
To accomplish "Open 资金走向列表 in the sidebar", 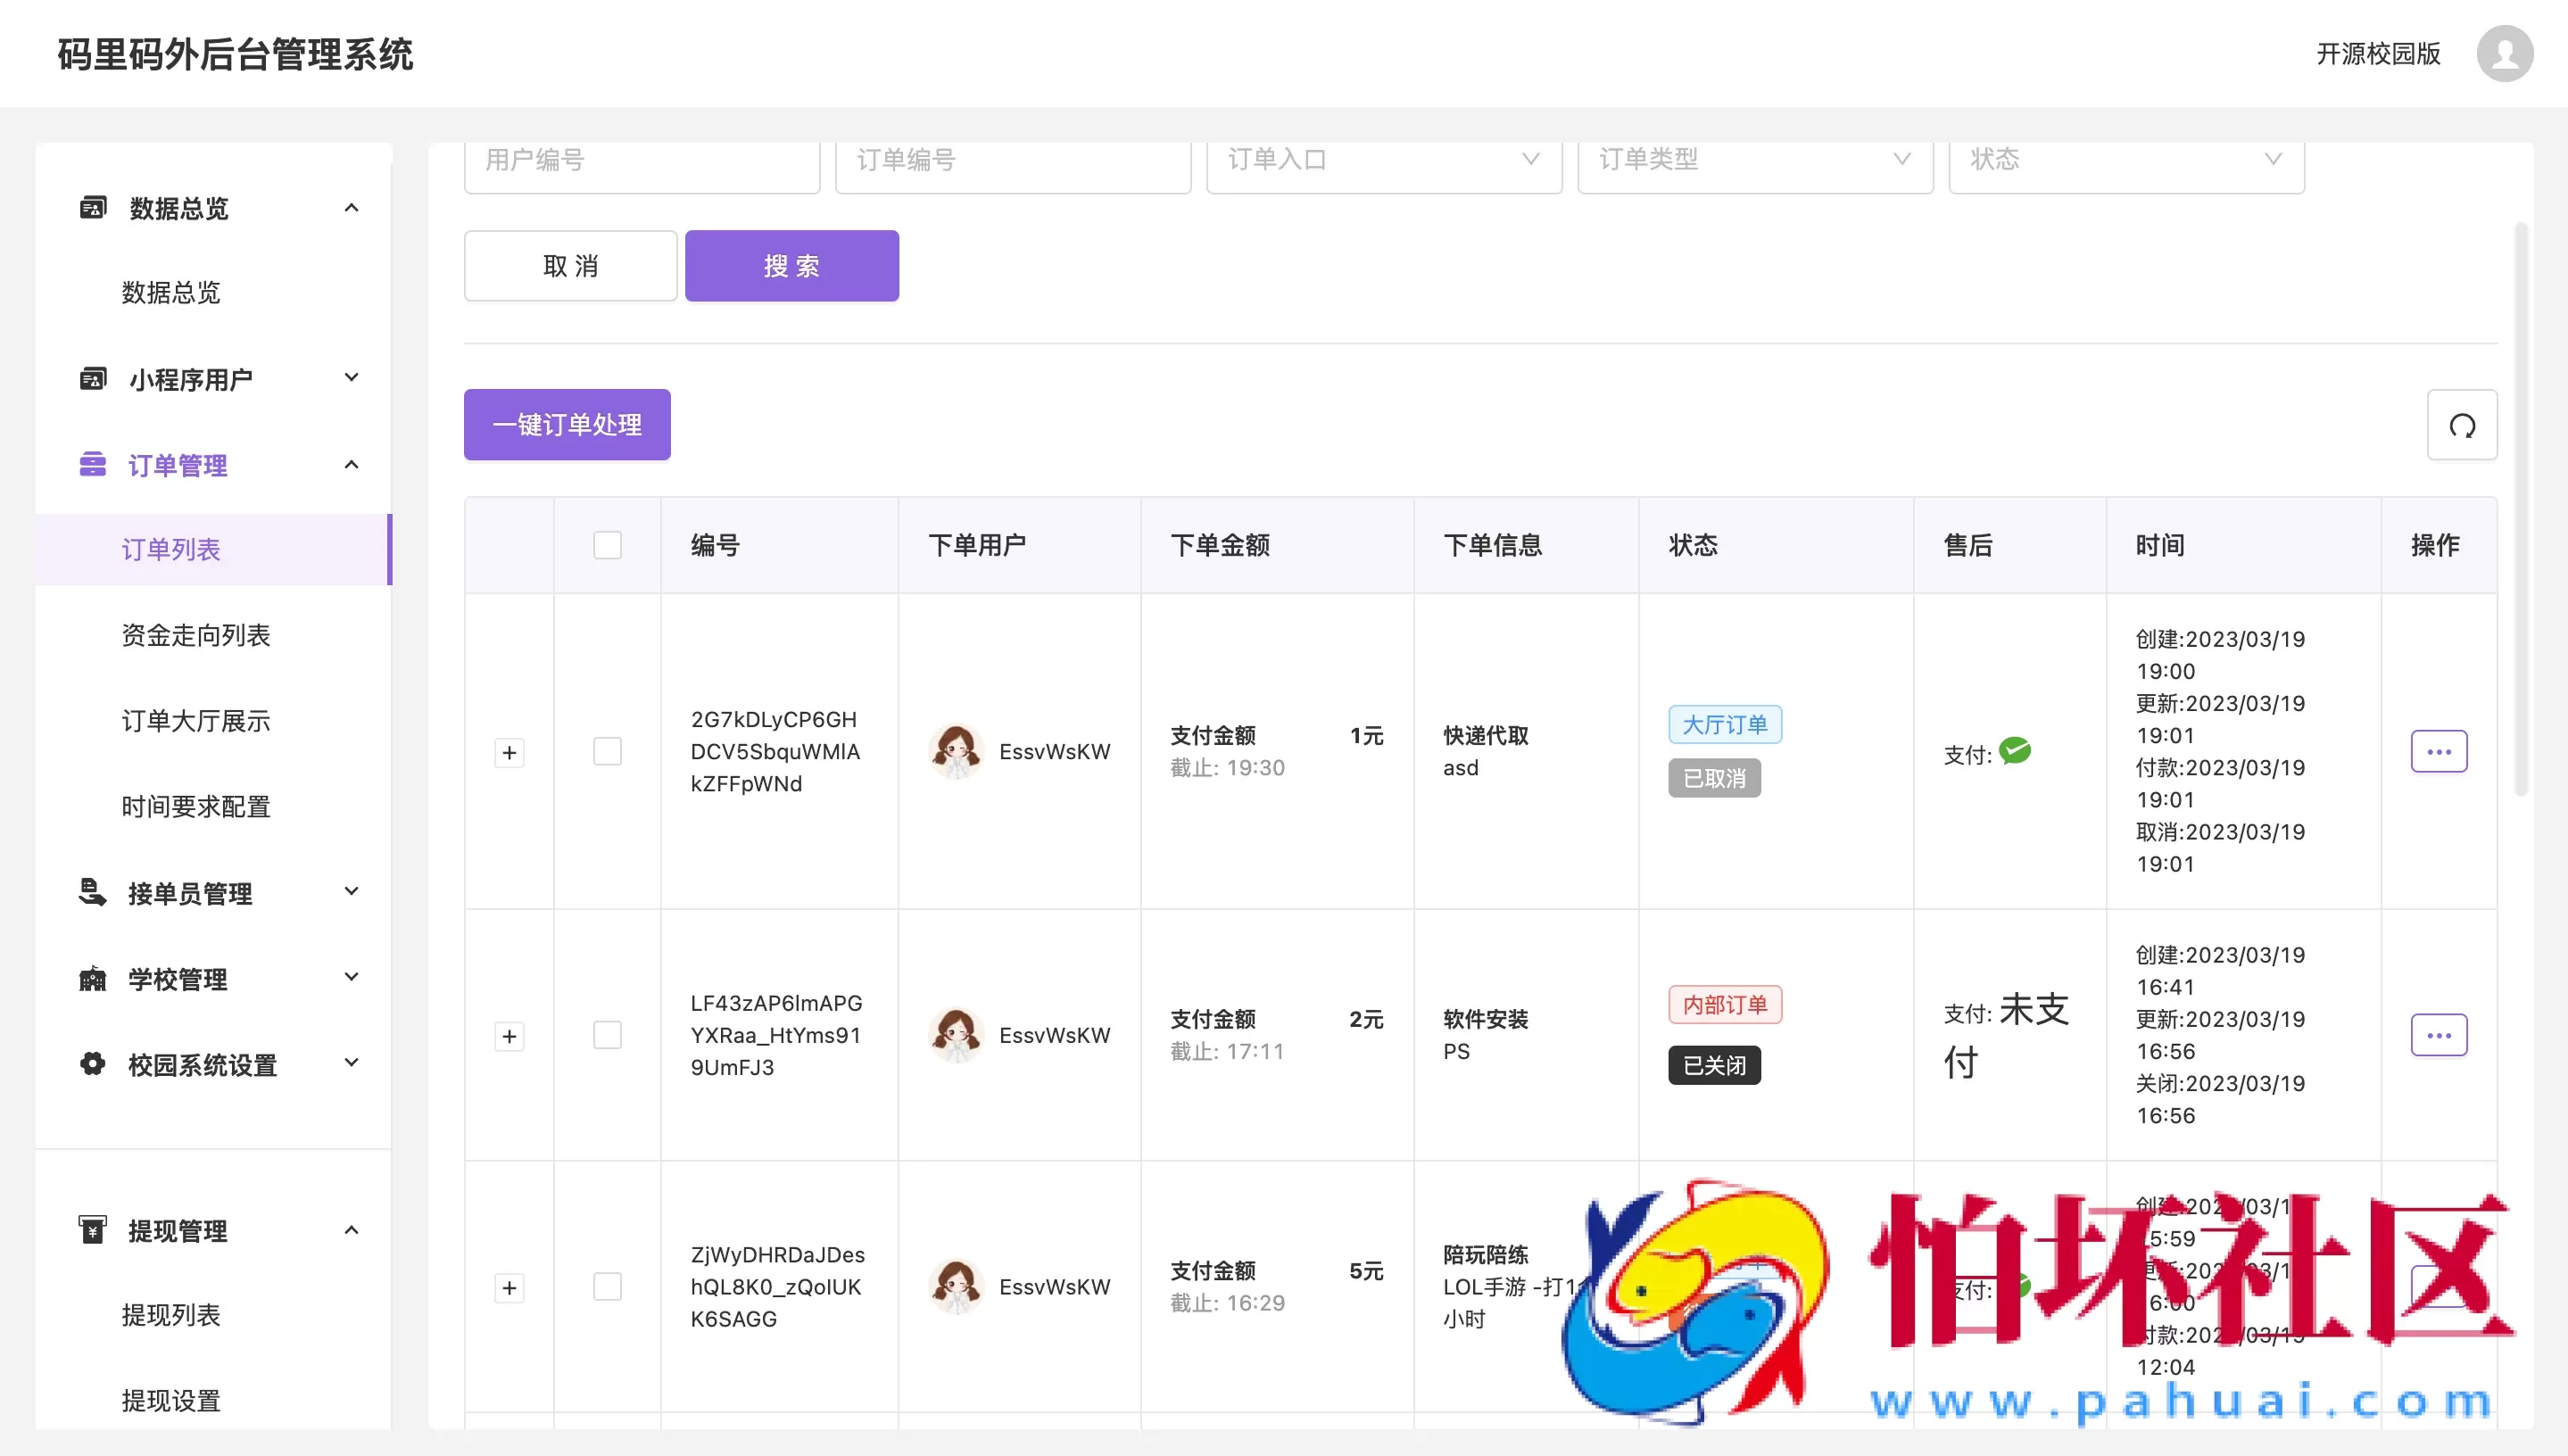I will pos(196,635).
